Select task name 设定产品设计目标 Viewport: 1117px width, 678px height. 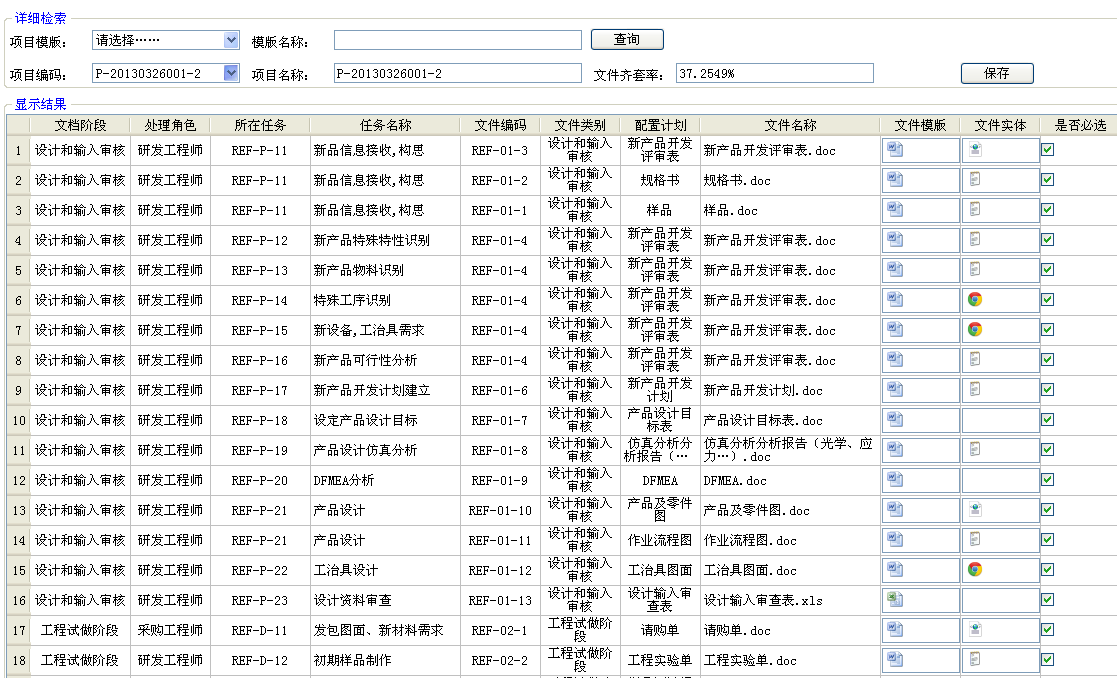coord(365,420)
